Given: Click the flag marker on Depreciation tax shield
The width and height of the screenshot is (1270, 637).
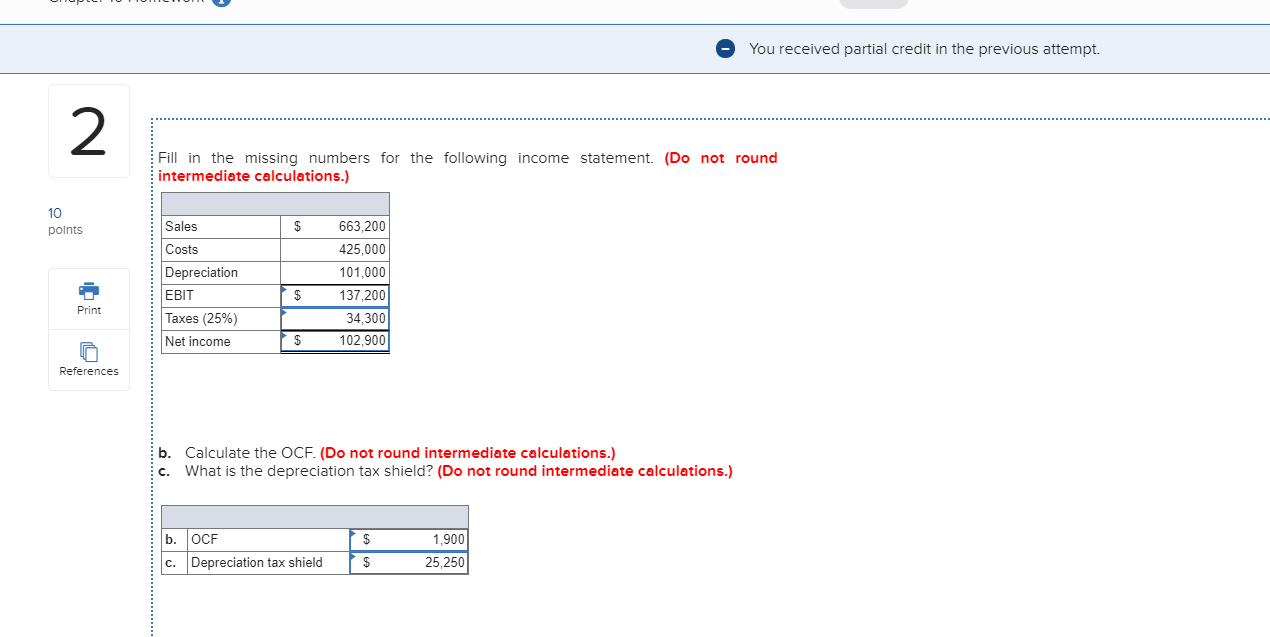Looking at the screenshot, I should pos(352,557).
